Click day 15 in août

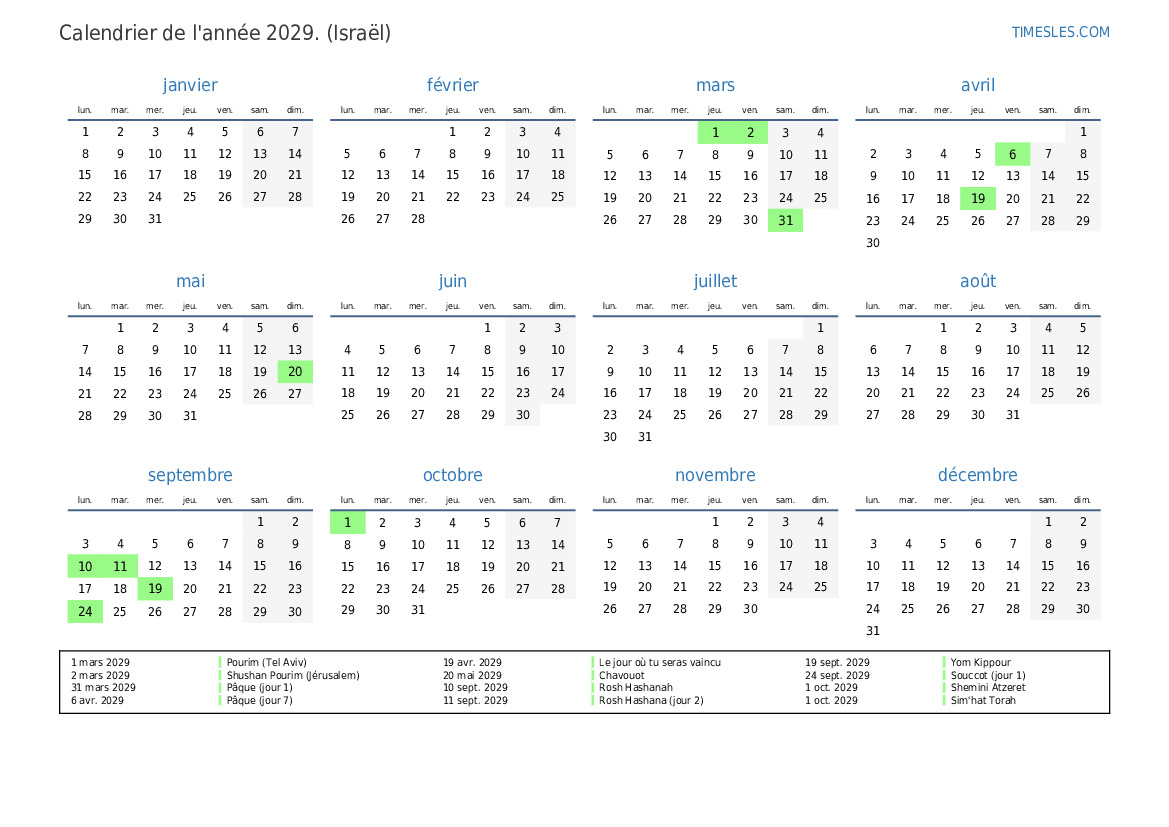(942, 371)
